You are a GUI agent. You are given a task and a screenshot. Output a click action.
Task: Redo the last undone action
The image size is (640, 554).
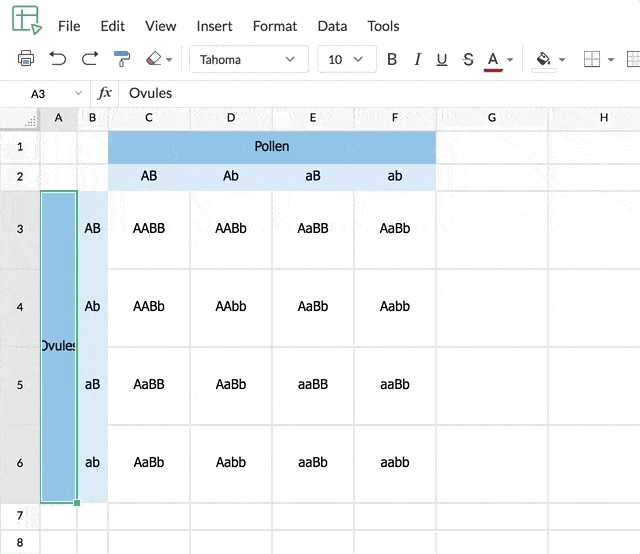(90, 59)
